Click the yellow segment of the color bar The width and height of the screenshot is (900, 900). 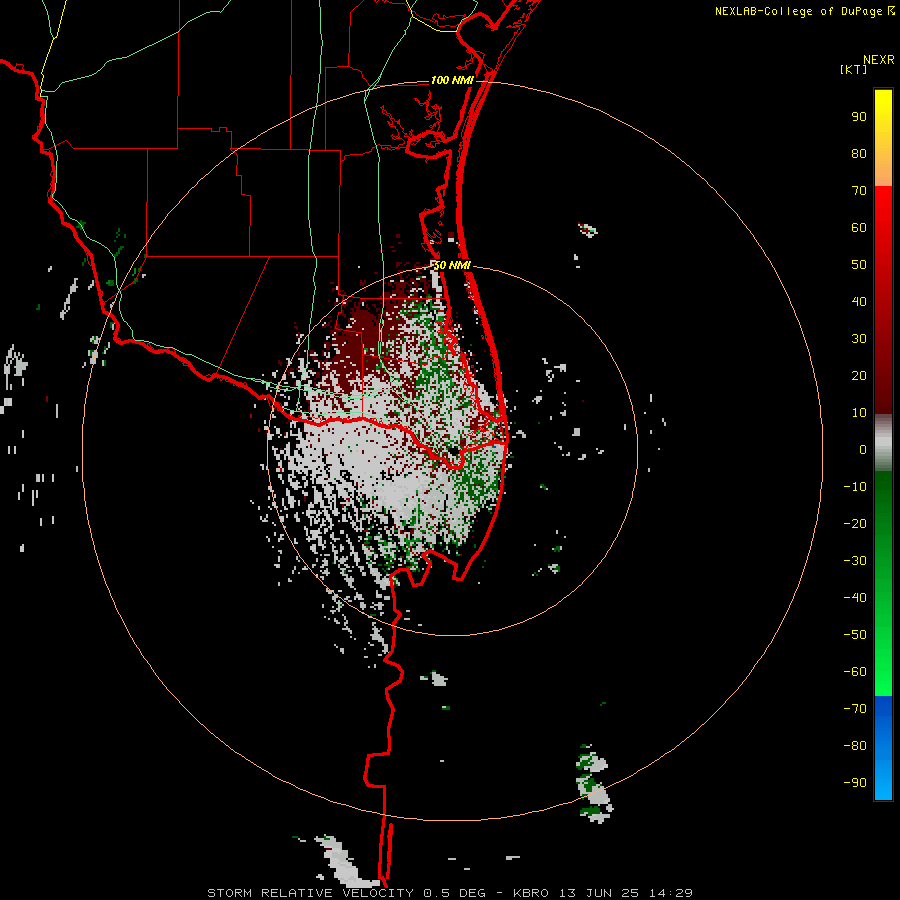(x=883, y=115)
